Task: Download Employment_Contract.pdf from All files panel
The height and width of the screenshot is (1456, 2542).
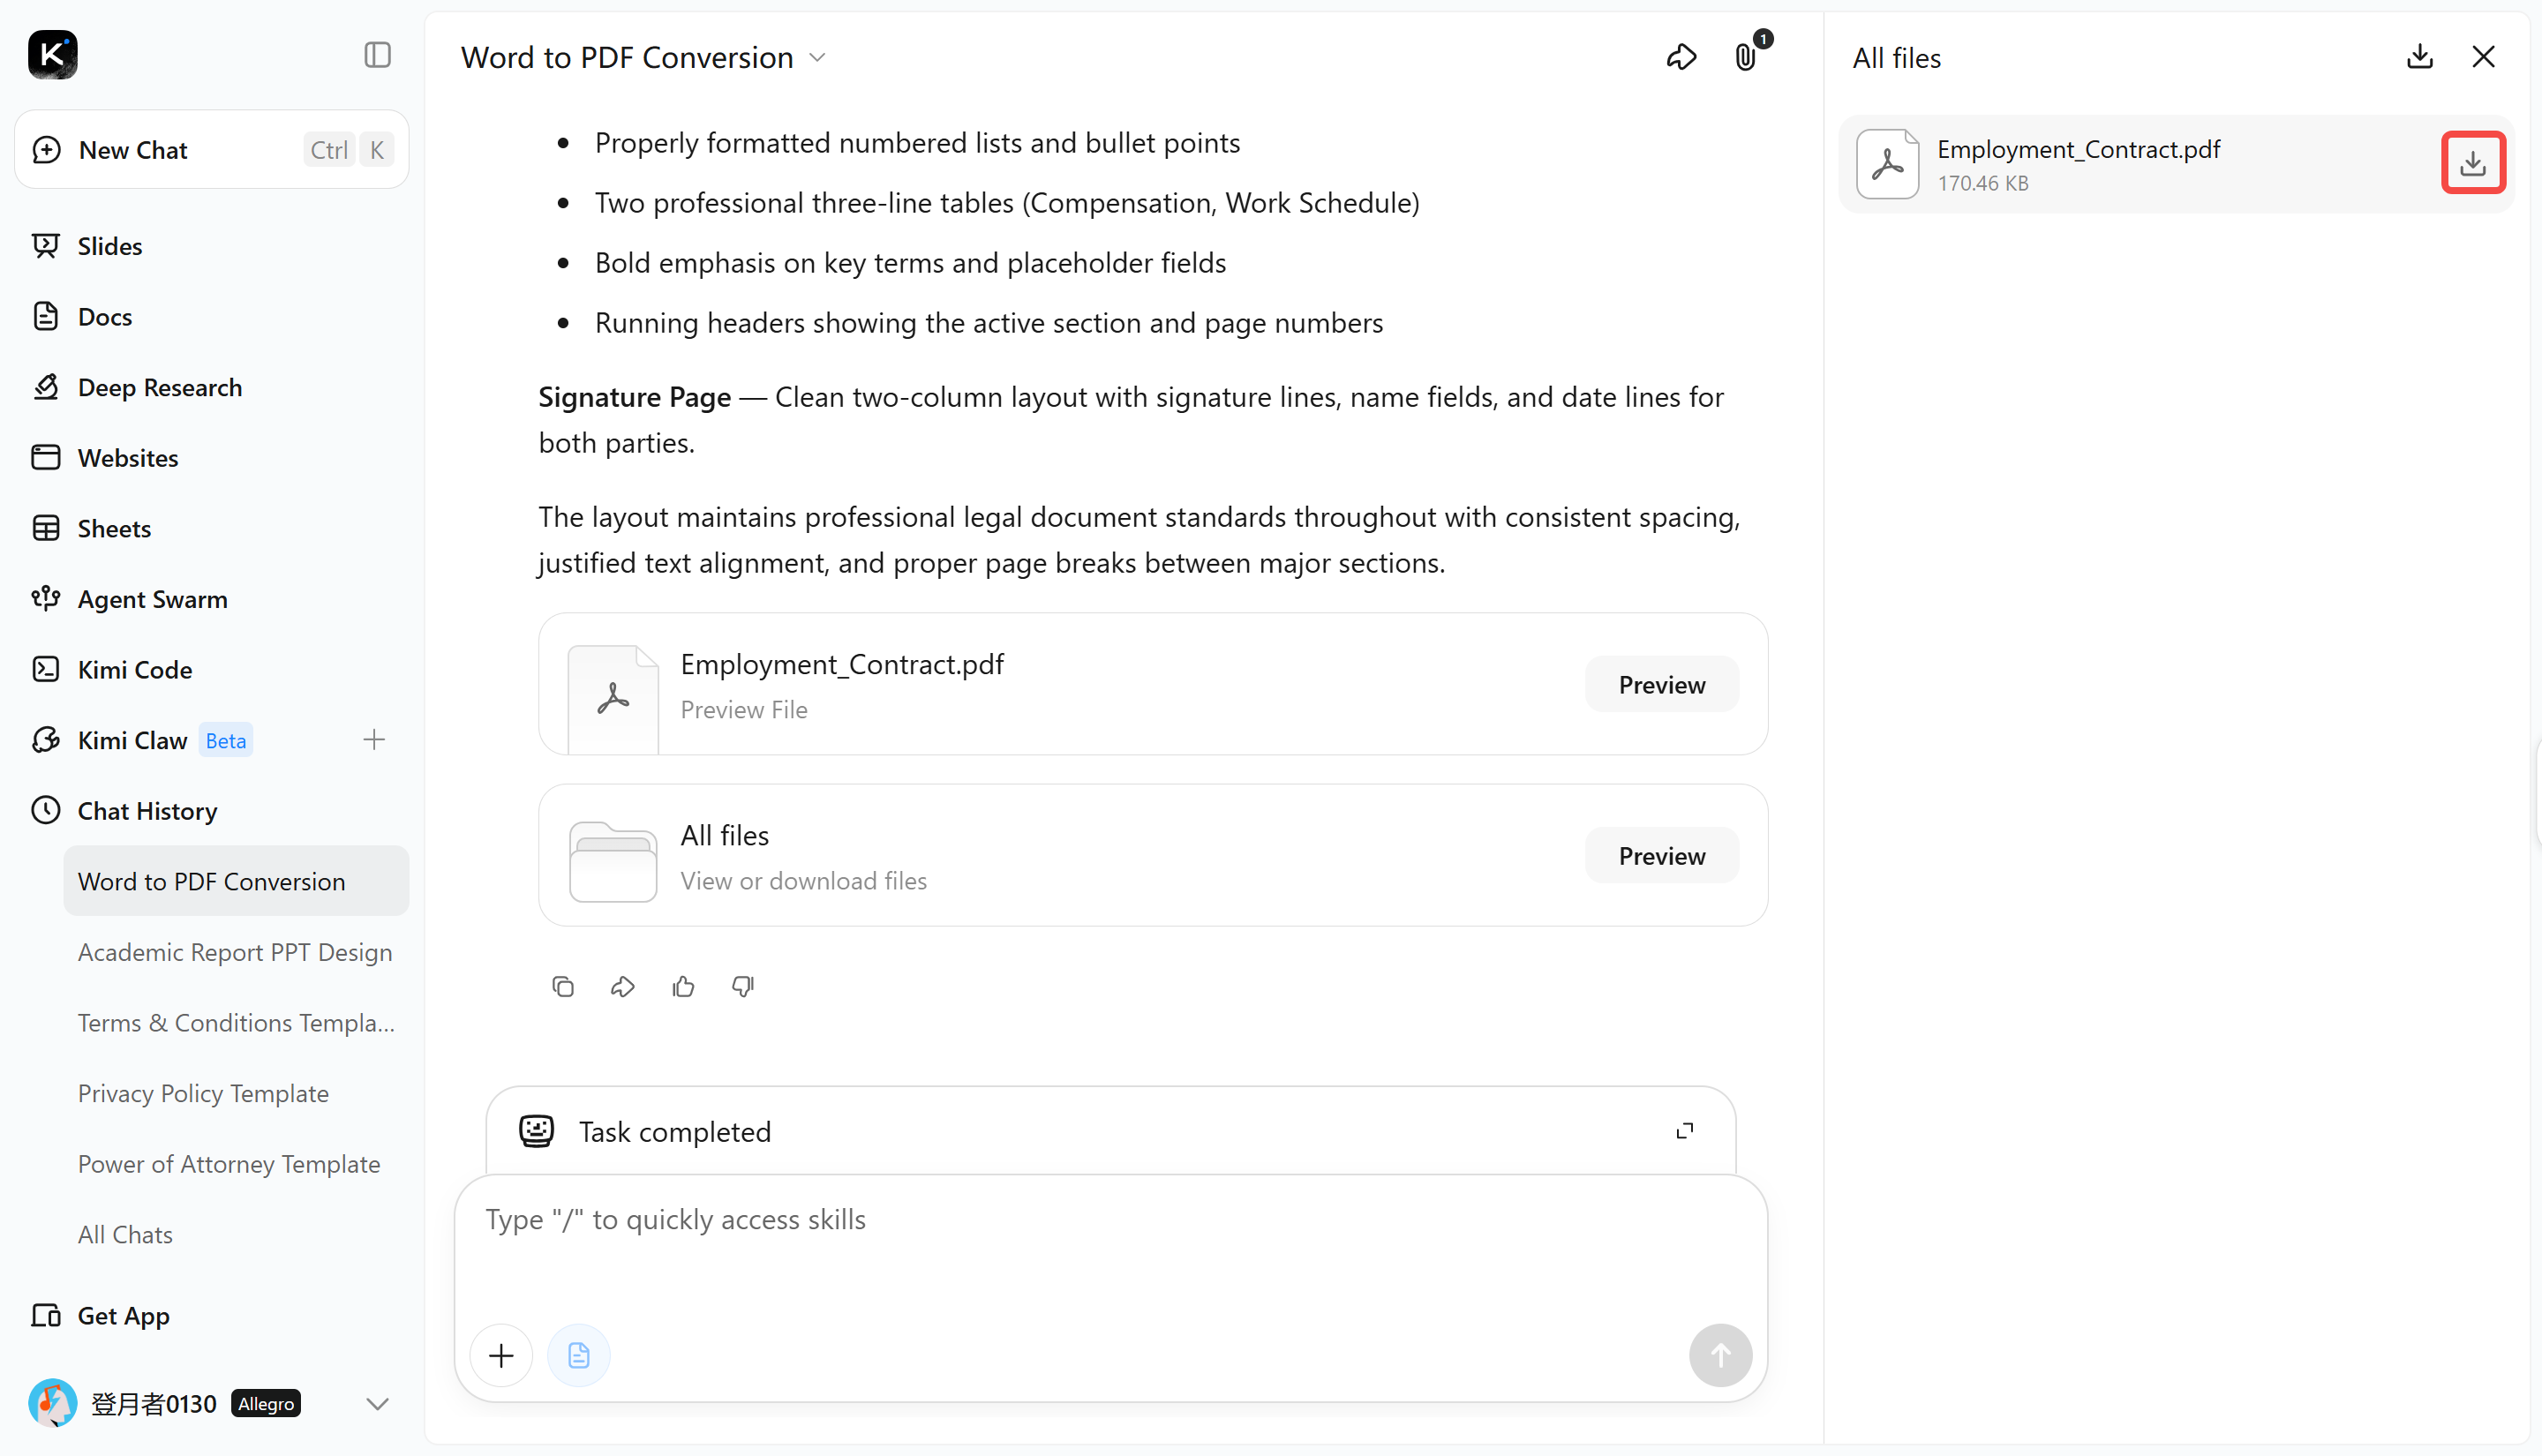Action: point(2472,163)
